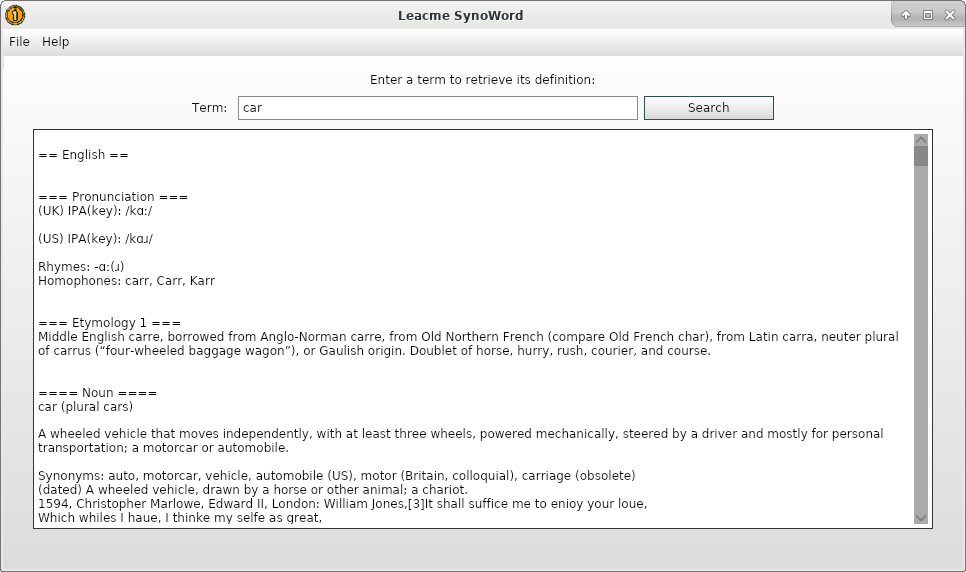Viewport: 966px width, 572px height.
Task: Click the '(dated) A wheeled vehicle' line
Action: coord(253,490)
